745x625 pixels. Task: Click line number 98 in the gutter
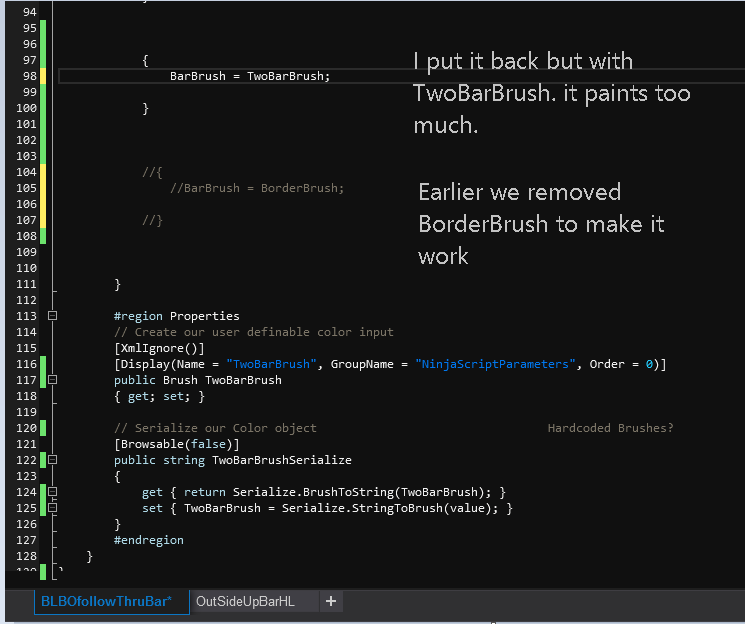click(27, 76)
